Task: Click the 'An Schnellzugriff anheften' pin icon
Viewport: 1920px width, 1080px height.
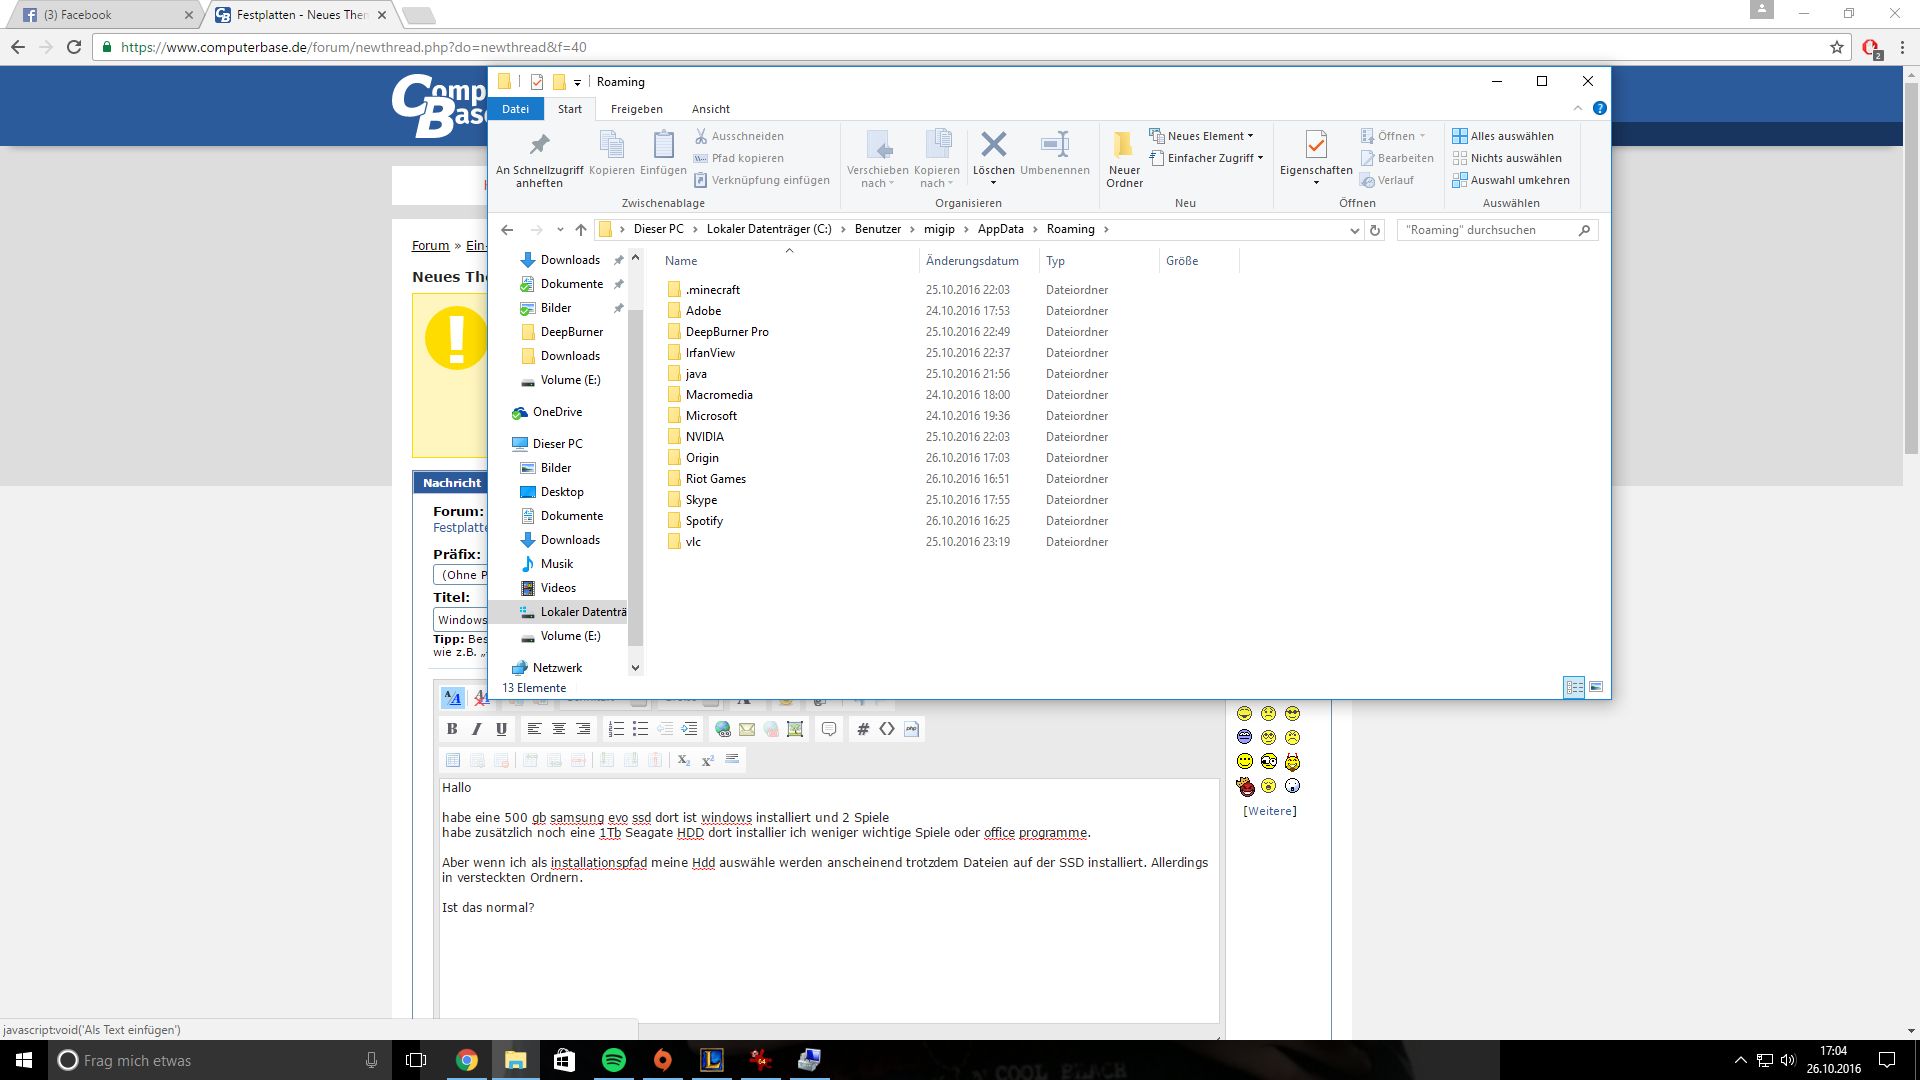Action: (539, 145)
